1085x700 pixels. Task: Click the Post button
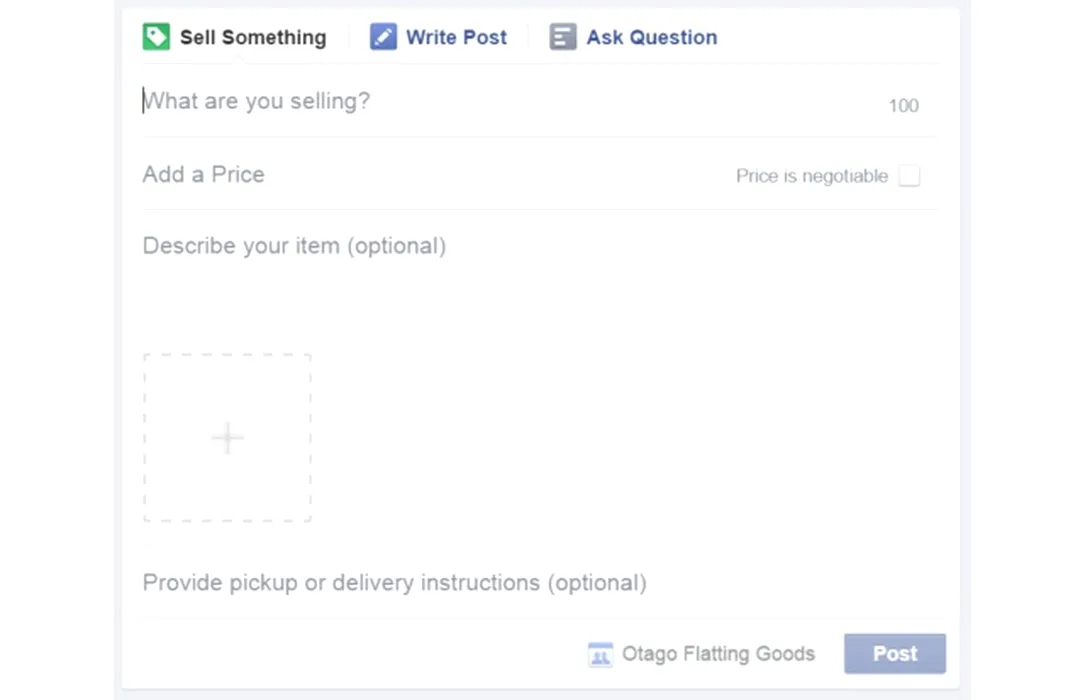[x=895, y=654]
